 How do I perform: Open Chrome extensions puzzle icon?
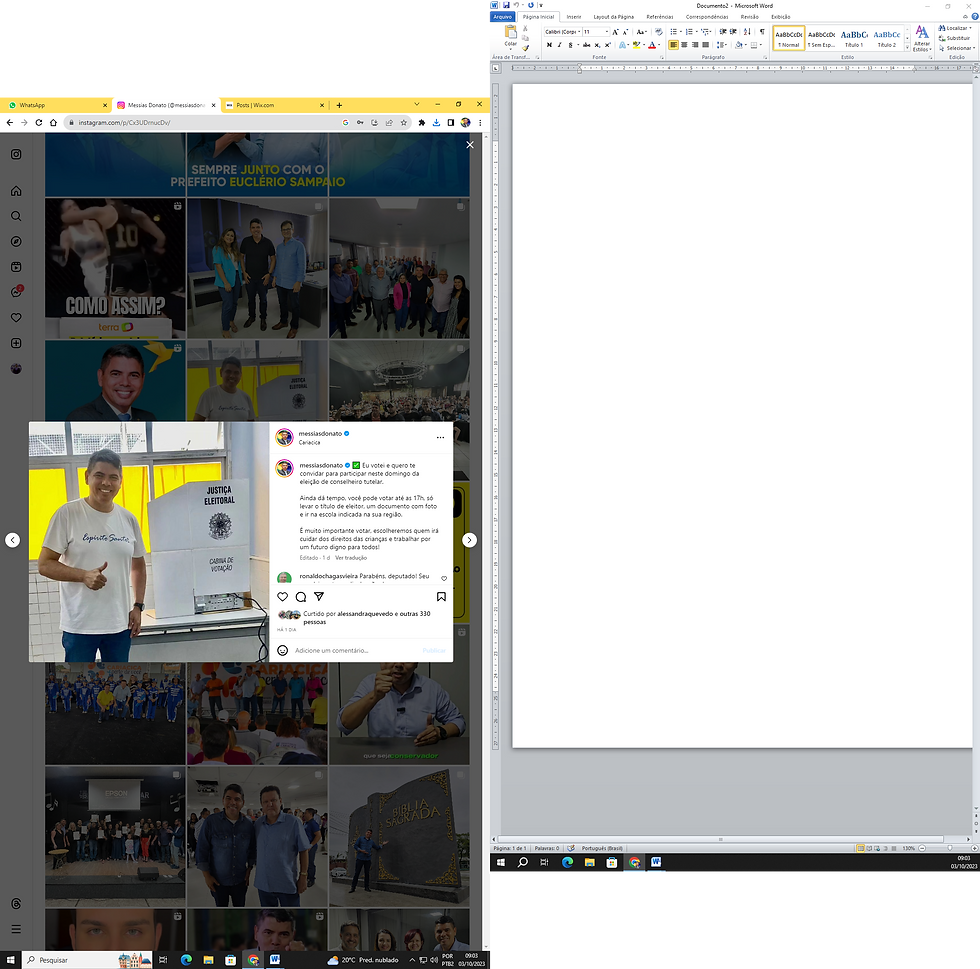(422, 123)
